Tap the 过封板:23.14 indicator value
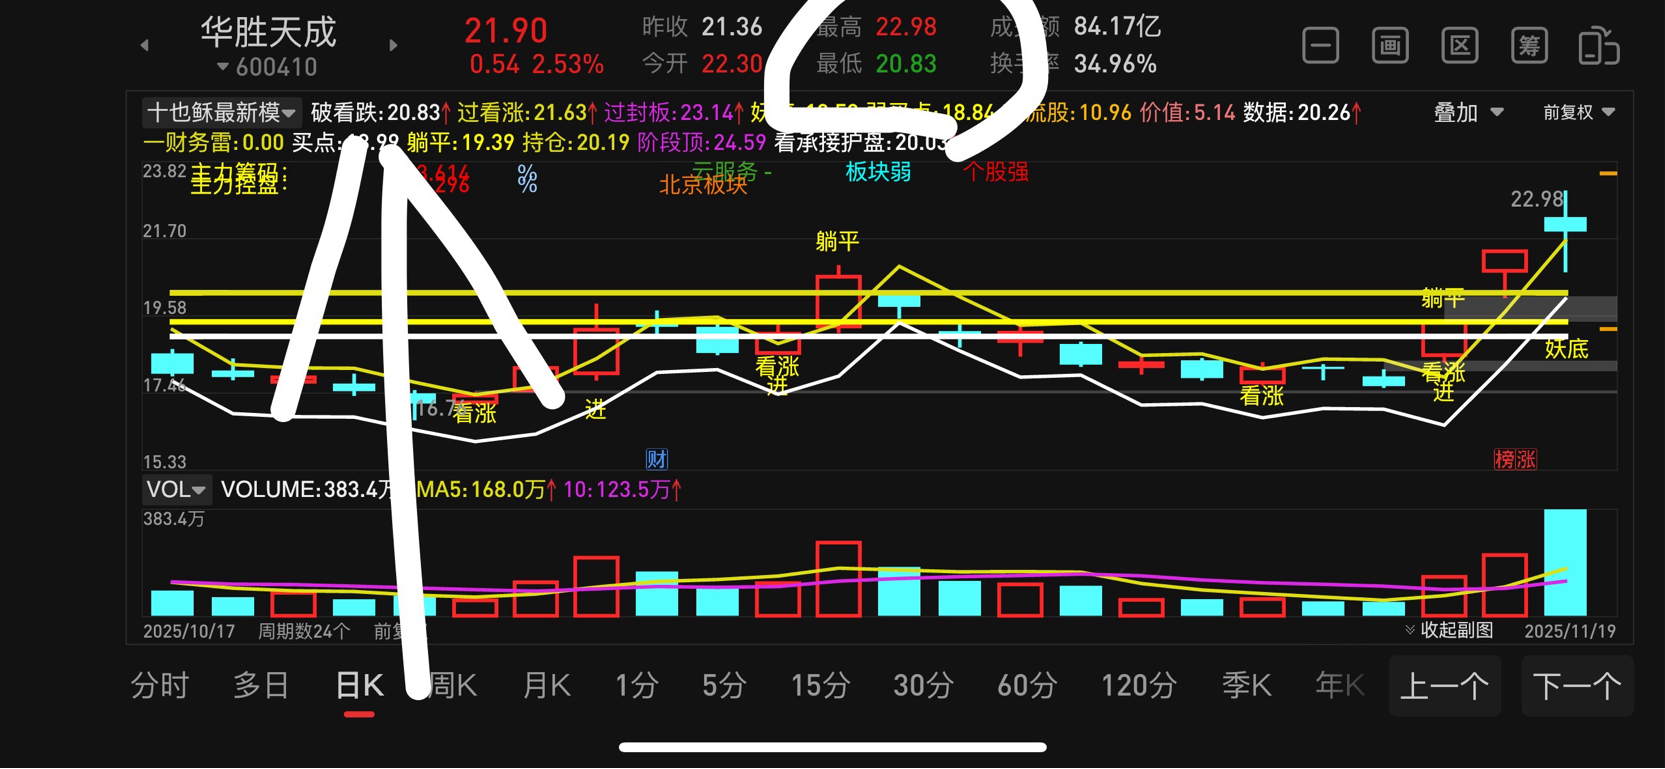The height and width of the screenshot is (769, 1665). [674, 112]
